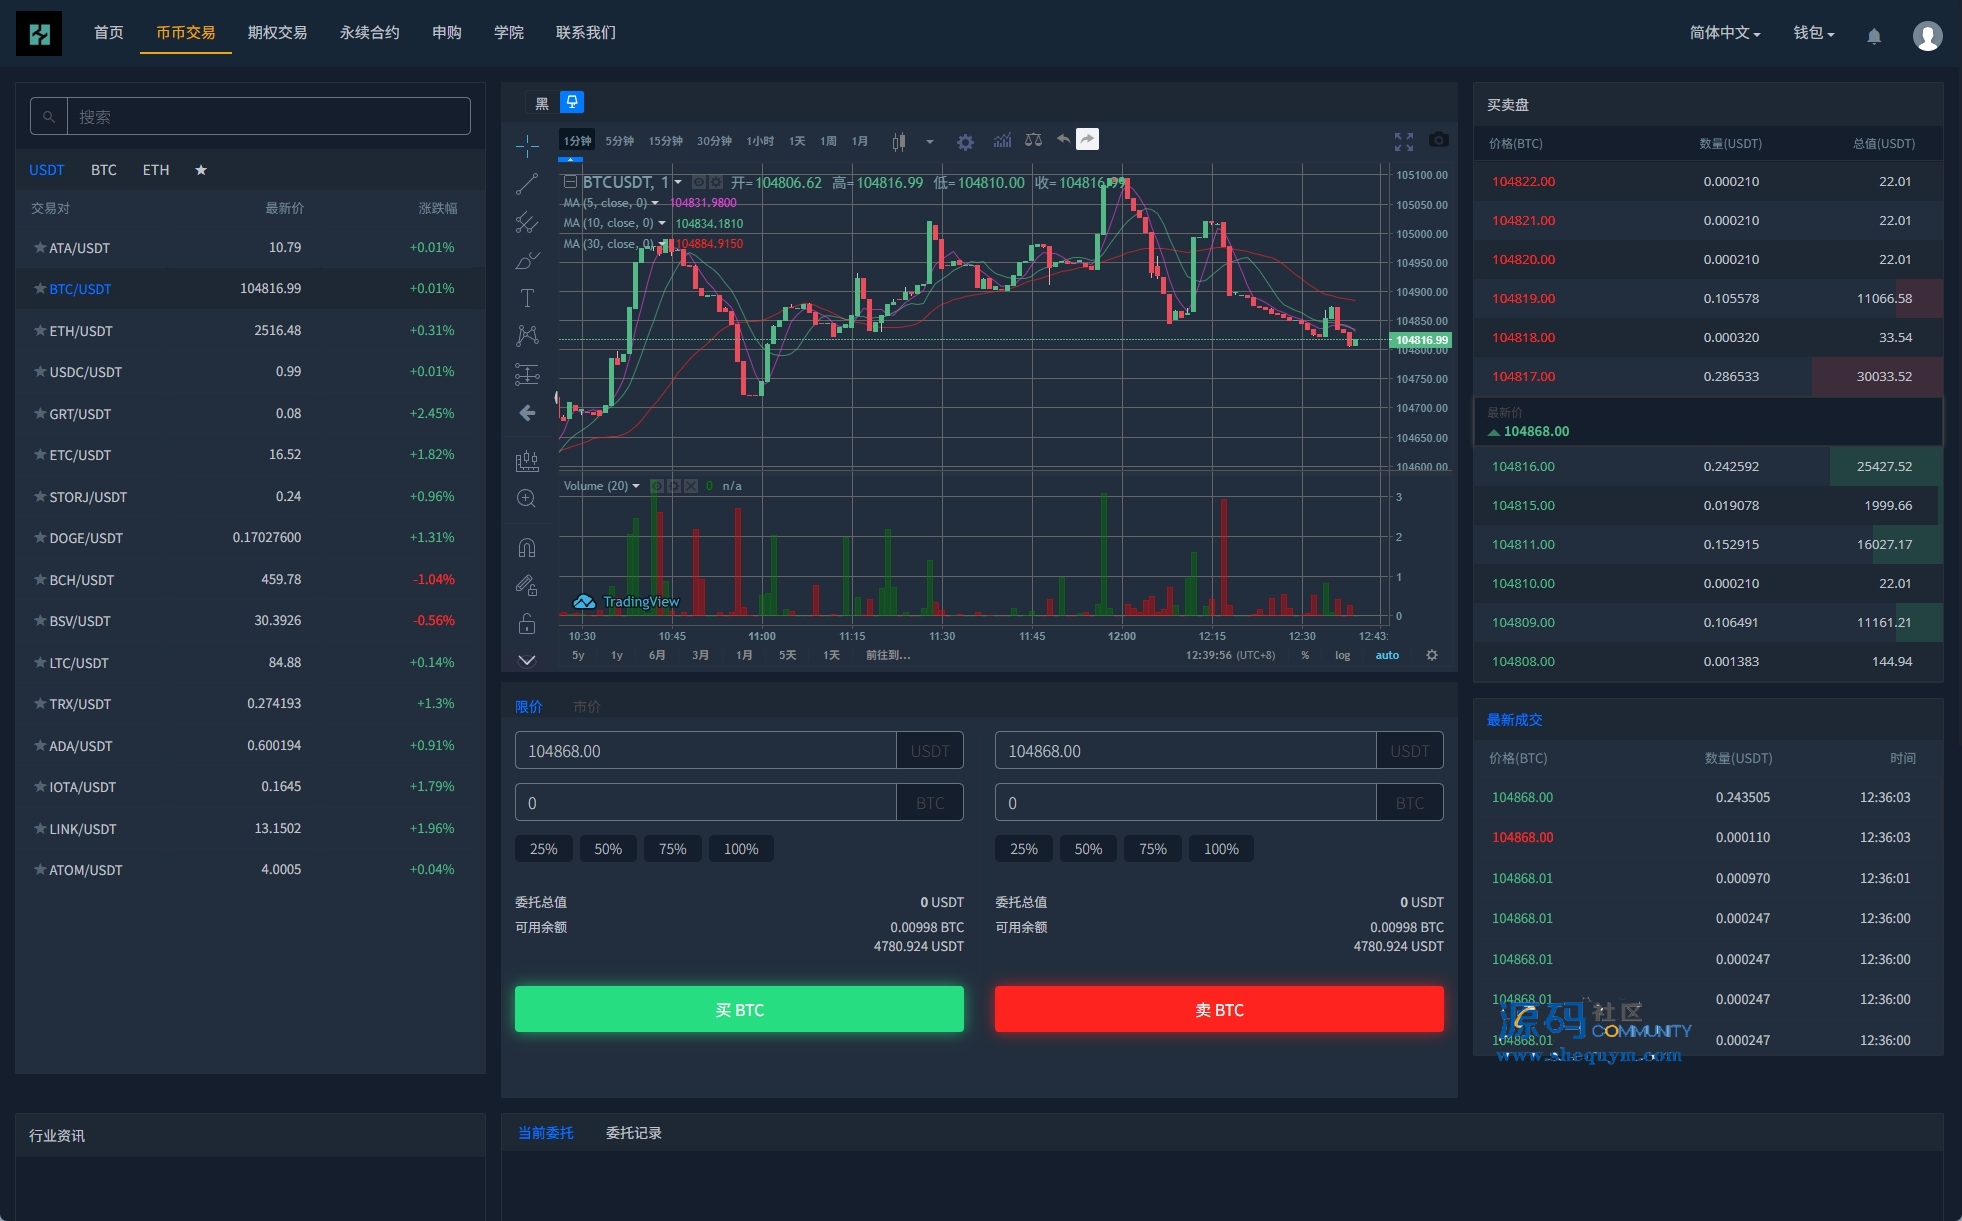Viewport: 1962px width, 1221px height.
Task: Open the indicators chart icon
Action: (1002, 140)
